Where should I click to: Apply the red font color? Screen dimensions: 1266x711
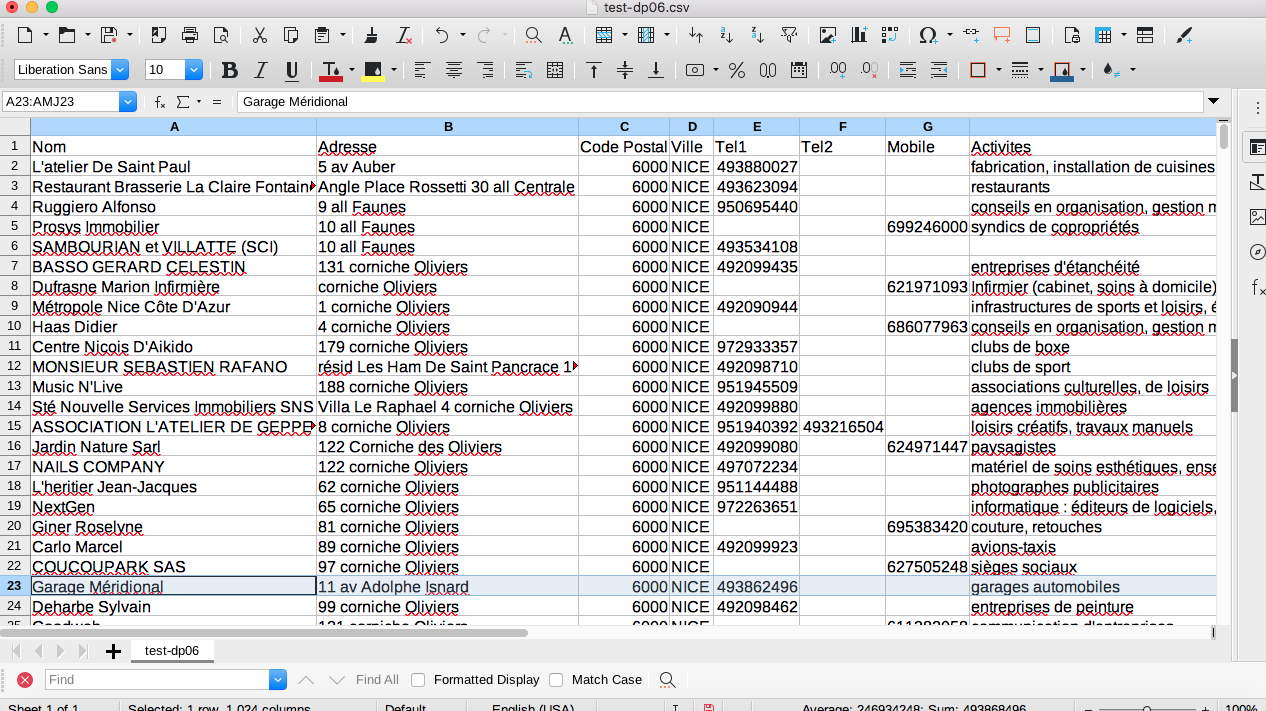331,70
